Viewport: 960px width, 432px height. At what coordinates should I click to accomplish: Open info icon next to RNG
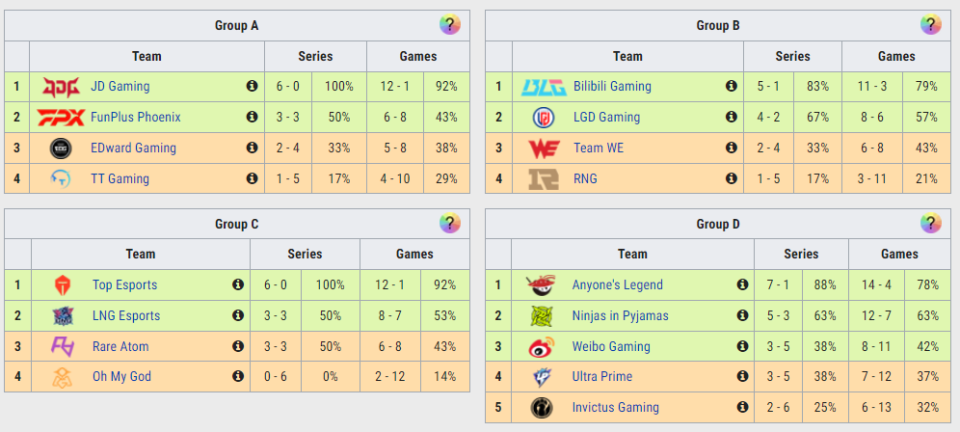click(x=731, y=178)
